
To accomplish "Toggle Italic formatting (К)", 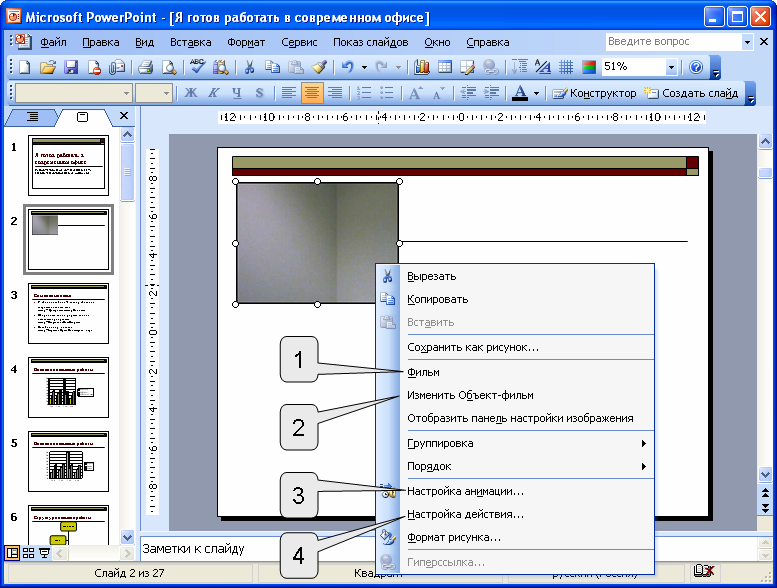I will pos(214,93).
